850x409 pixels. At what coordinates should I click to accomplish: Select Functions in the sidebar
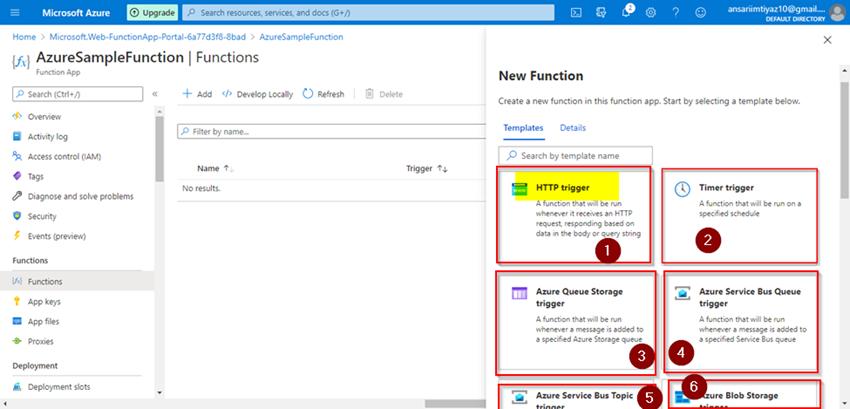(x=77, y=282)
